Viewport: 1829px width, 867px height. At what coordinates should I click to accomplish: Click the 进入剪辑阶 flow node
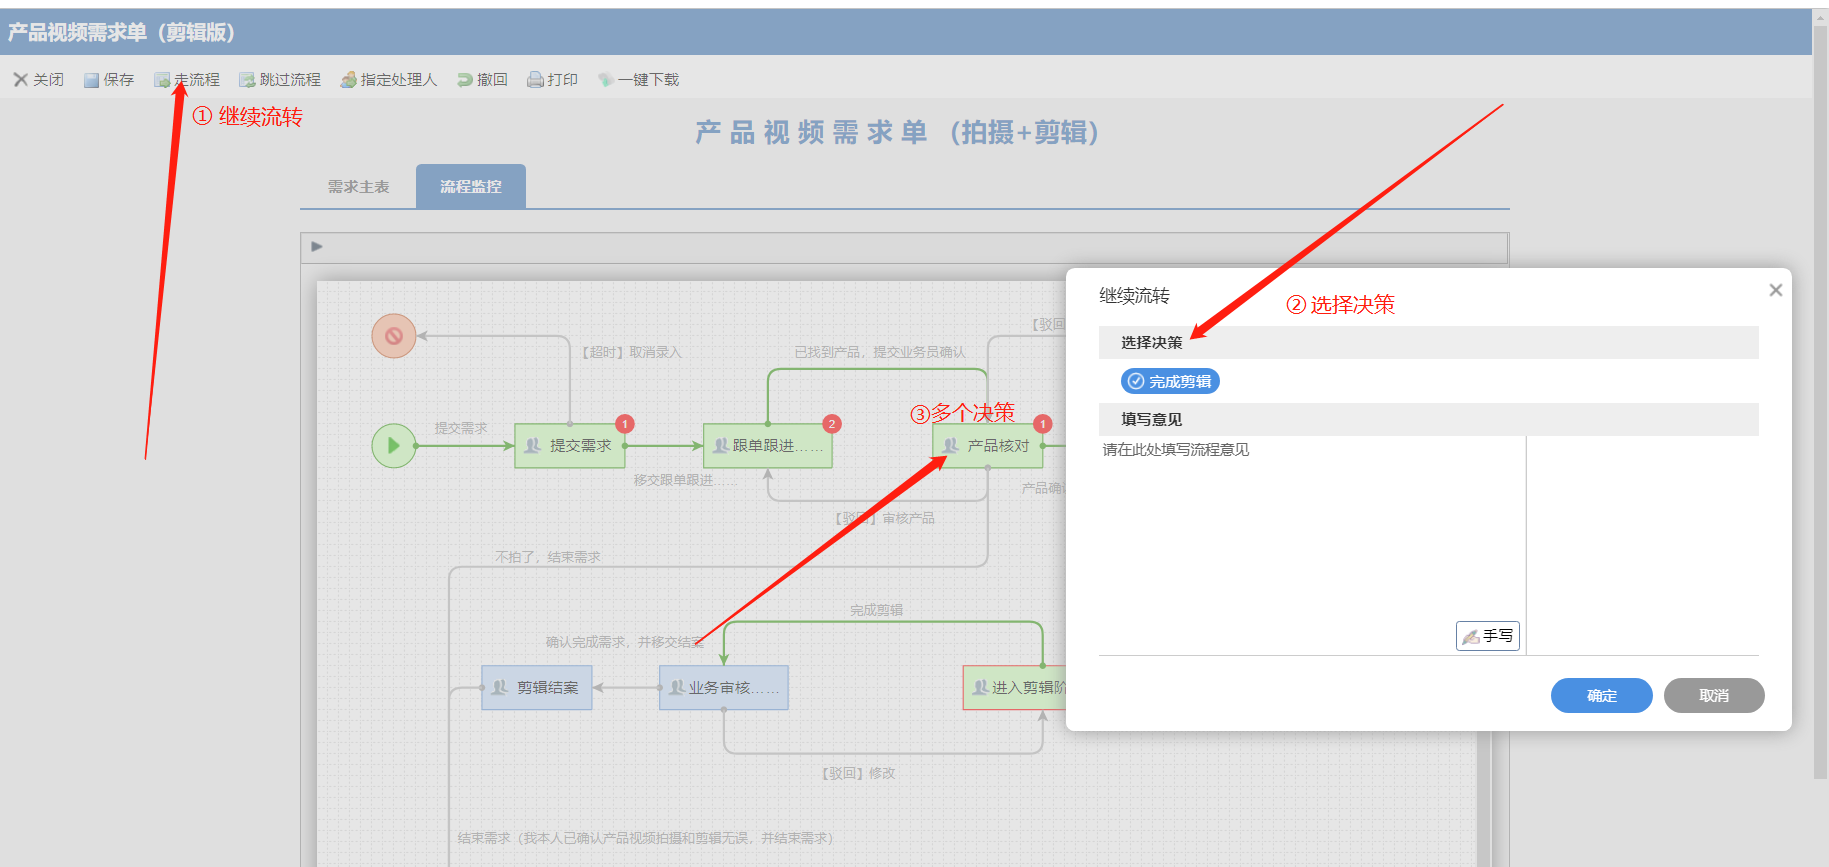pyautogui.click(x=1015, y=688)
